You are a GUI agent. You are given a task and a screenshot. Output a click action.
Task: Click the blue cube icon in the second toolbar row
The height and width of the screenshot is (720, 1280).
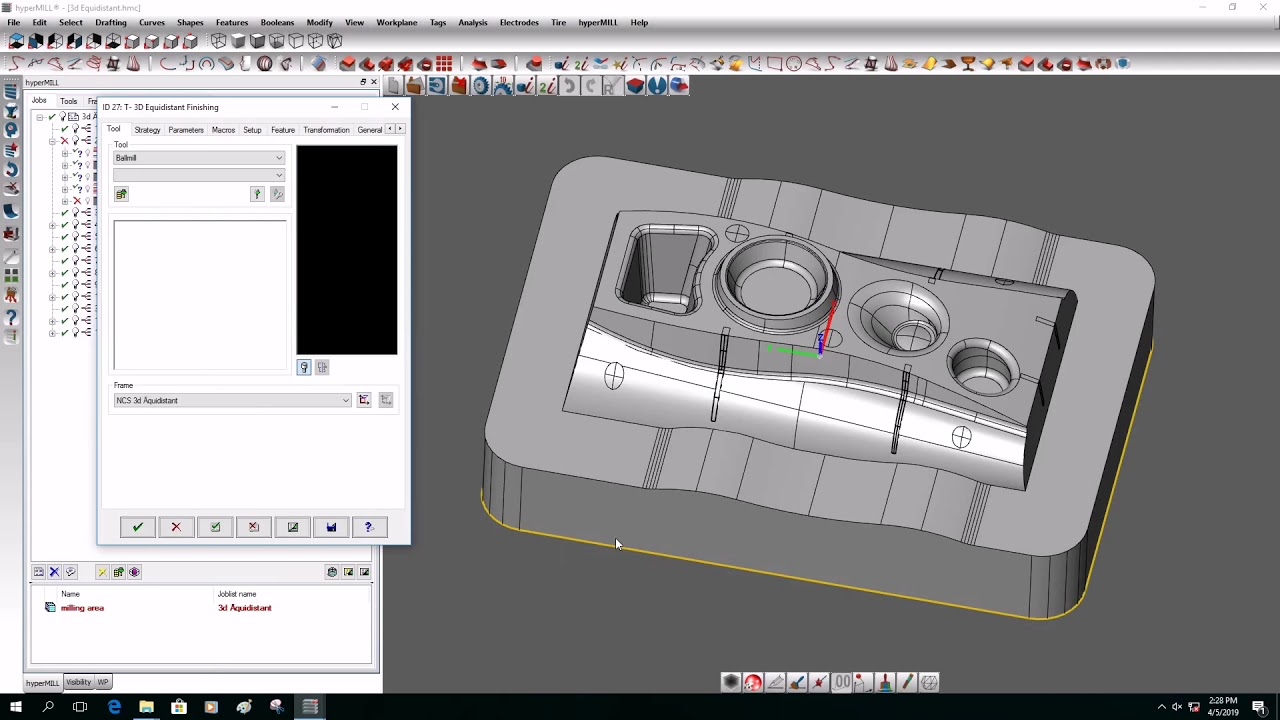(x=635, y=86)
